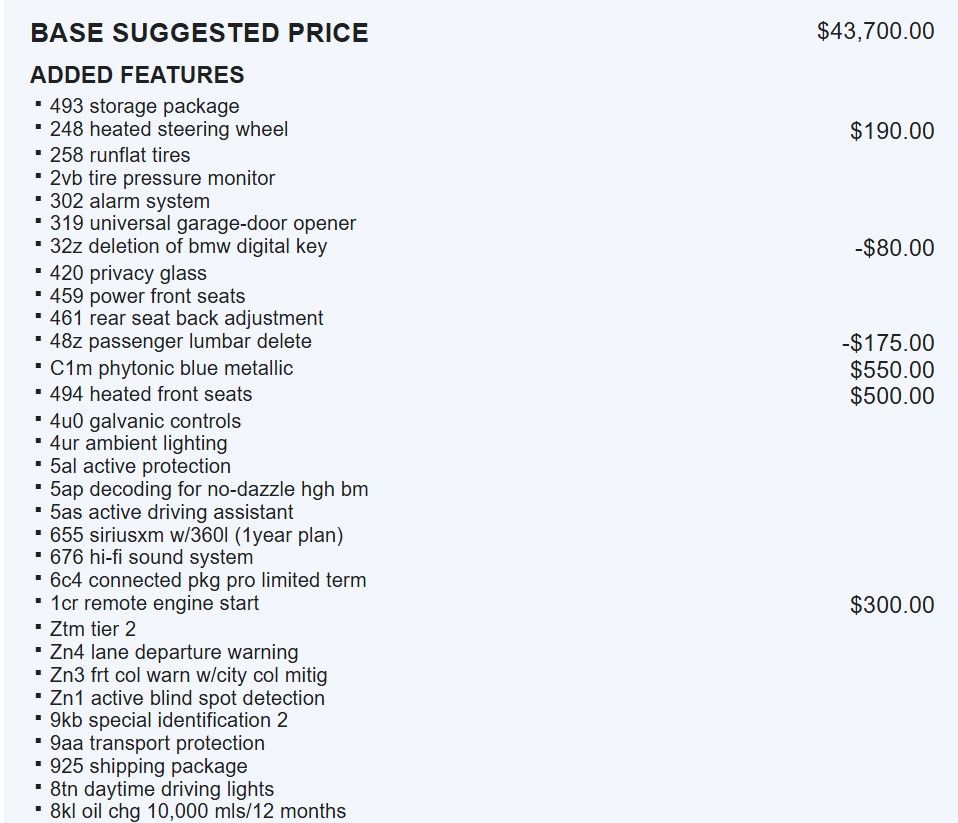Click the $550.00 paint price

pos(892,370)
